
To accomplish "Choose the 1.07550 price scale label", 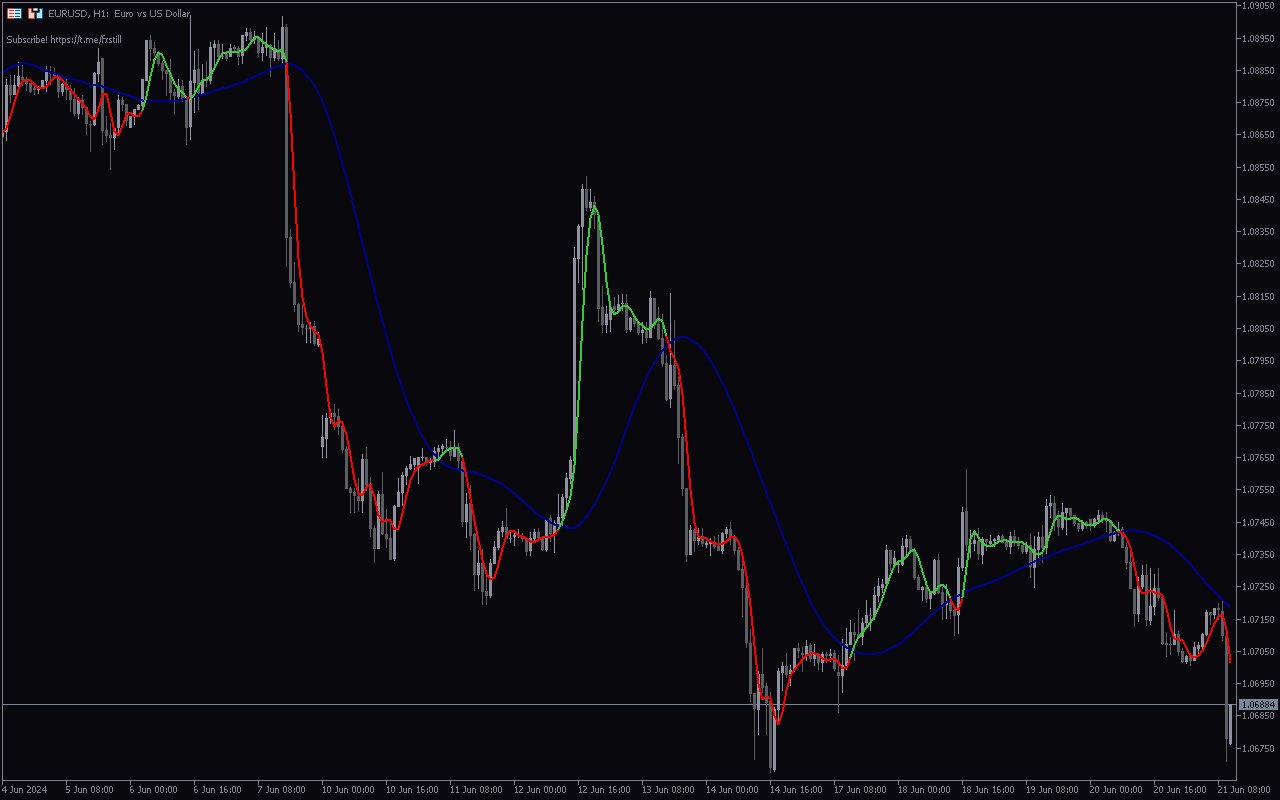I will pos(1258,489).
